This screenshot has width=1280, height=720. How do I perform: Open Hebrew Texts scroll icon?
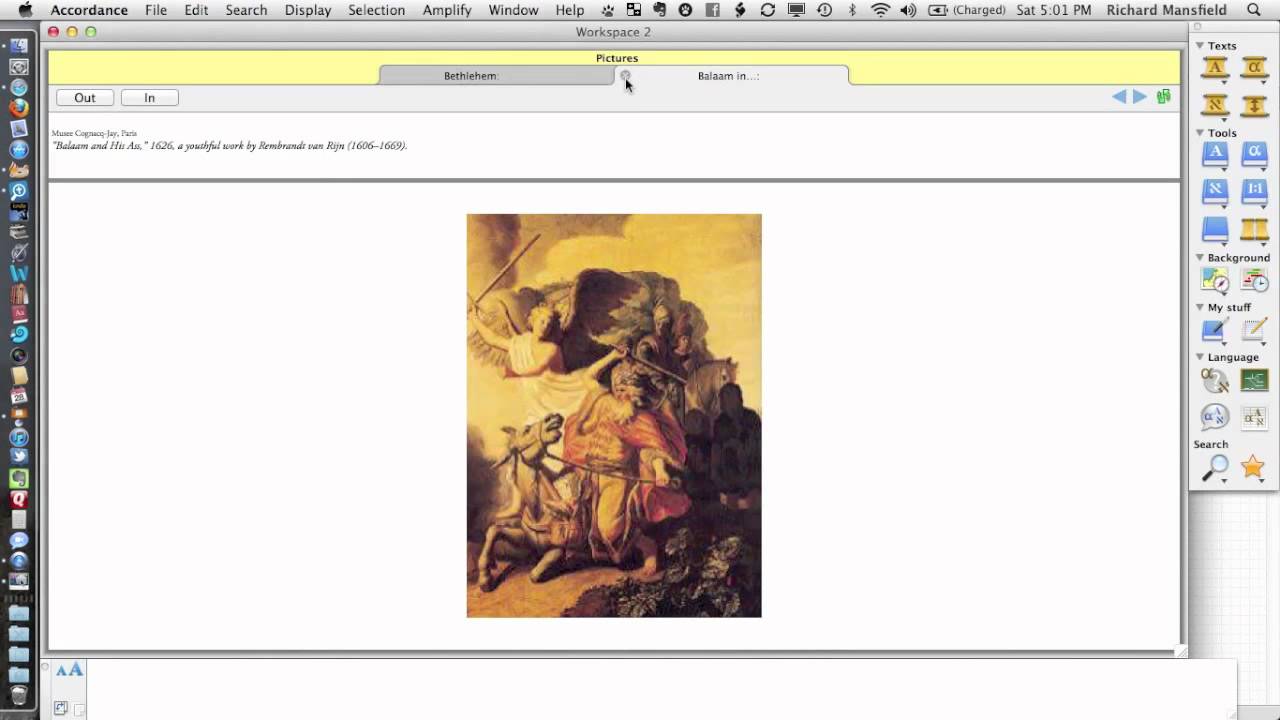(1215, 105)
